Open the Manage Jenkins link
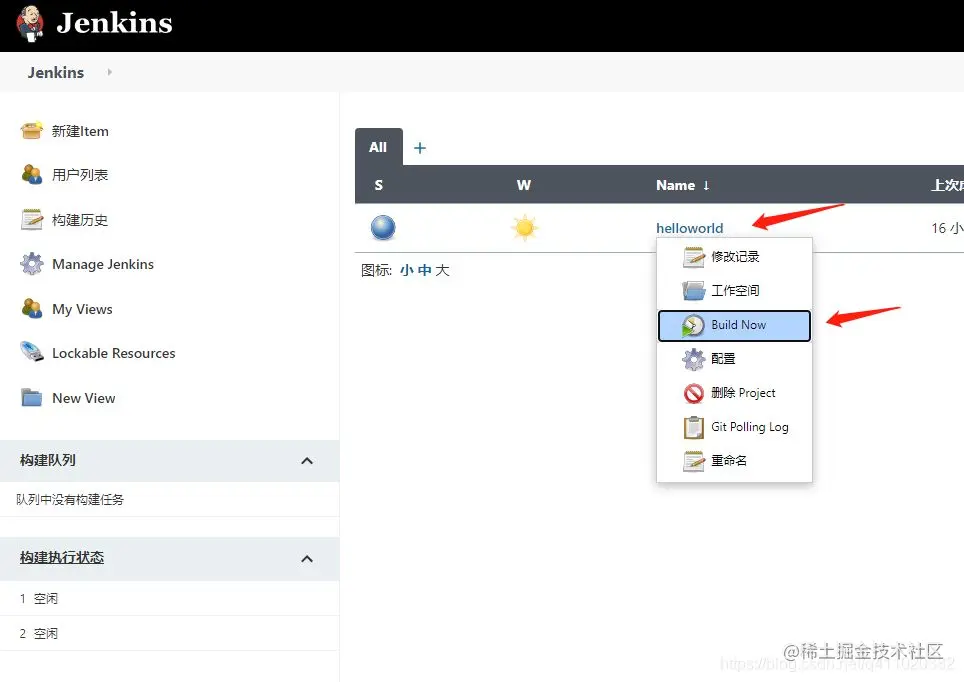 pos(103,264)
